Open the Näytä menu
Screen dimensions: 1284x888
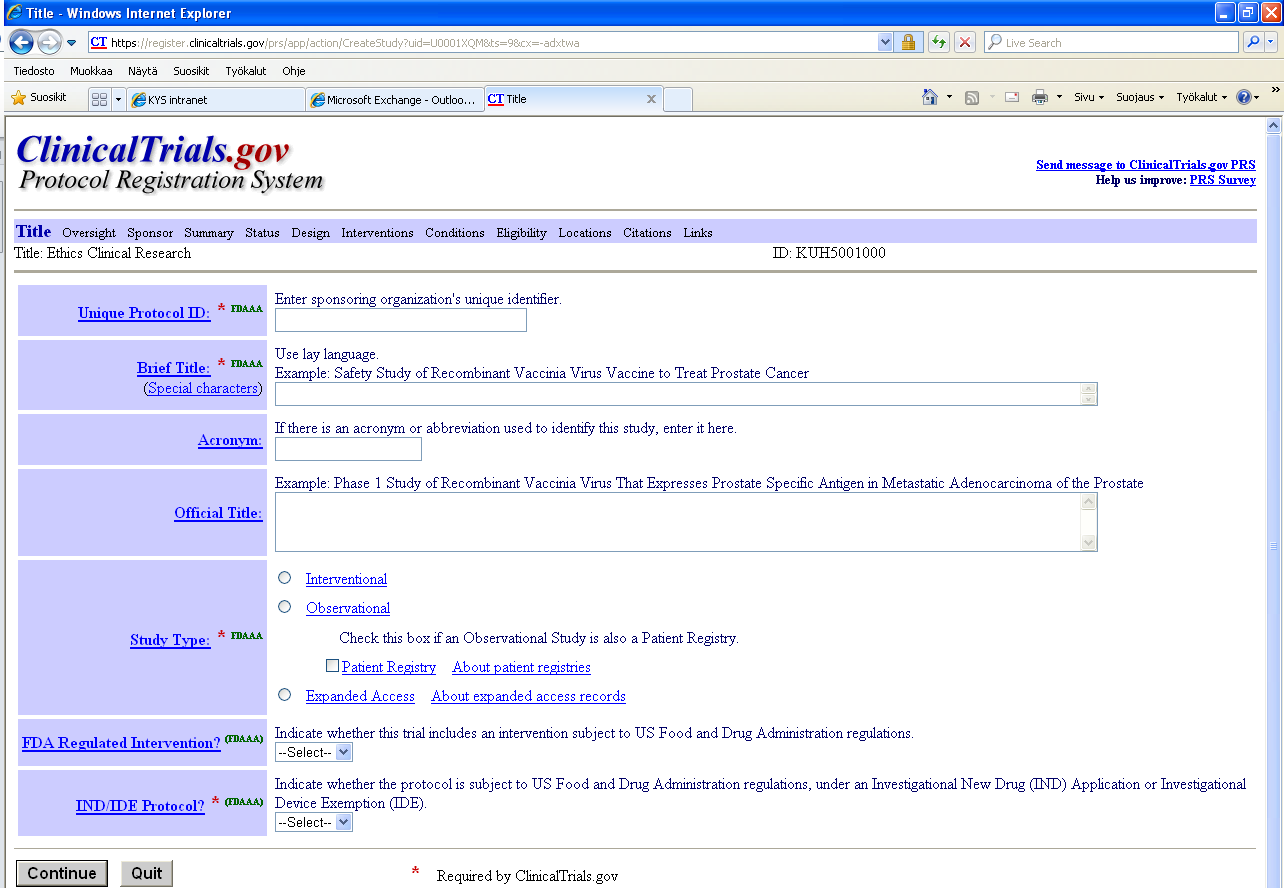(x=143, y=71)
